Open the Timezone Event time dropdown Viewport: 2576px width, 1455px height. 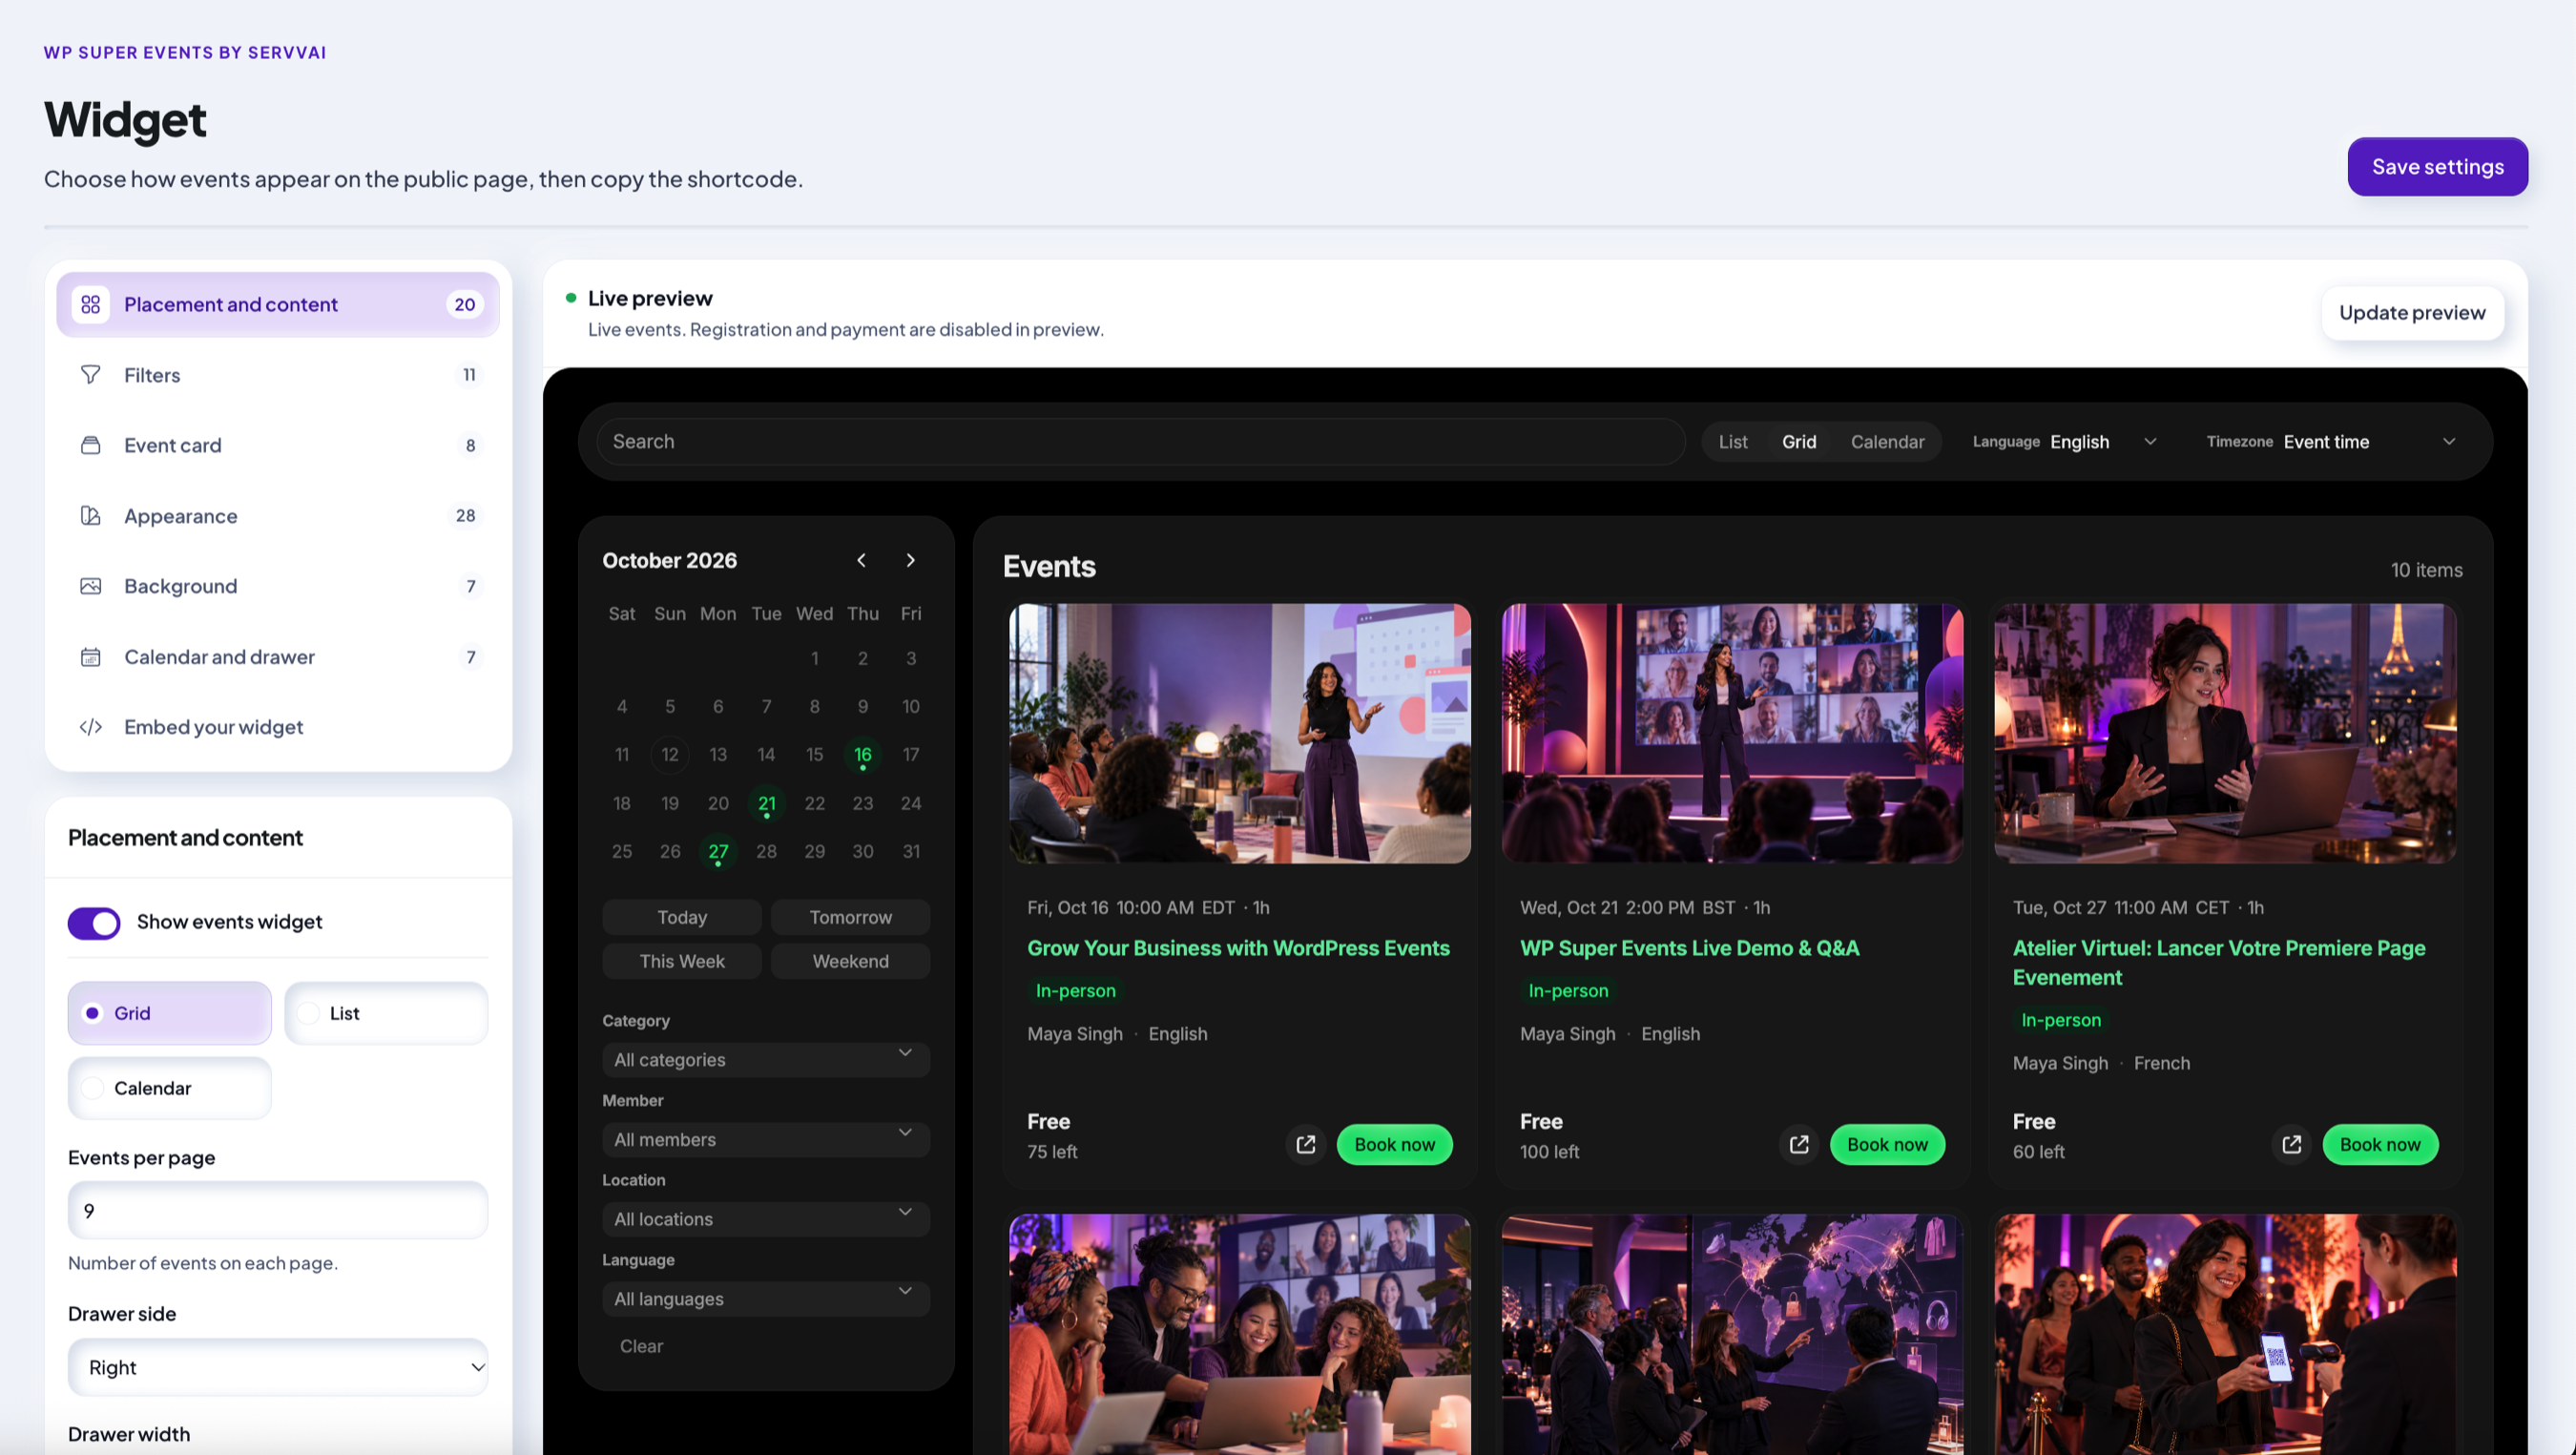tap(2369, 442)
